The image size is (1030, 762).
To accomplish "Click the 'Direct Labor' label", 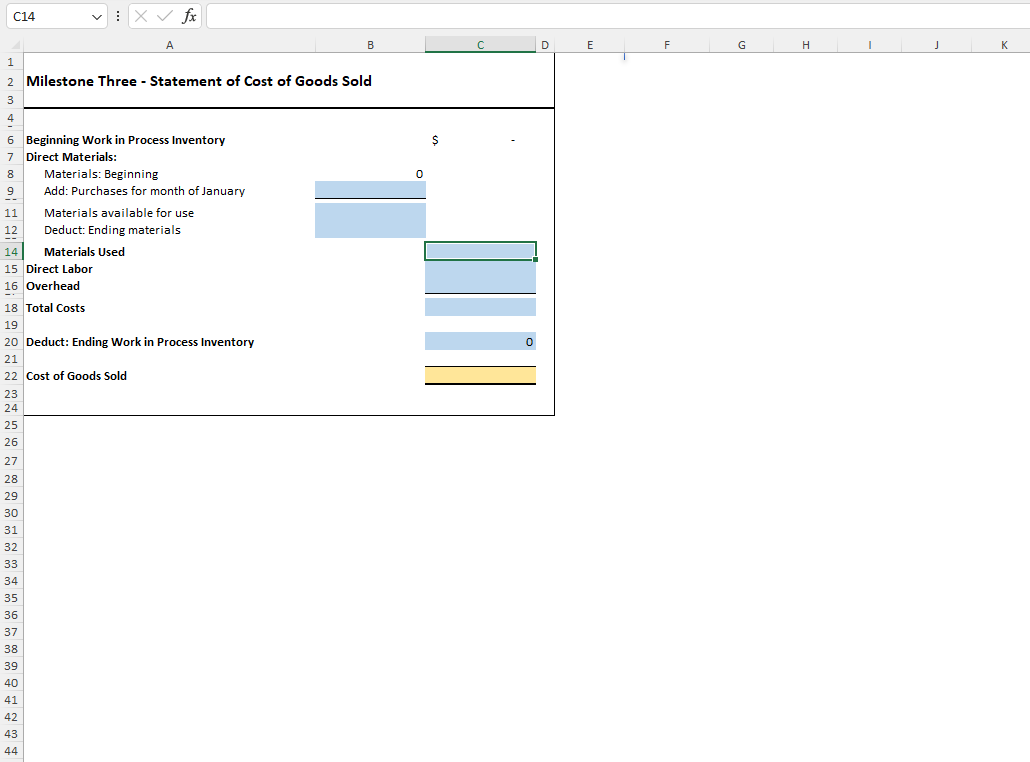I will tap(59, 269).
